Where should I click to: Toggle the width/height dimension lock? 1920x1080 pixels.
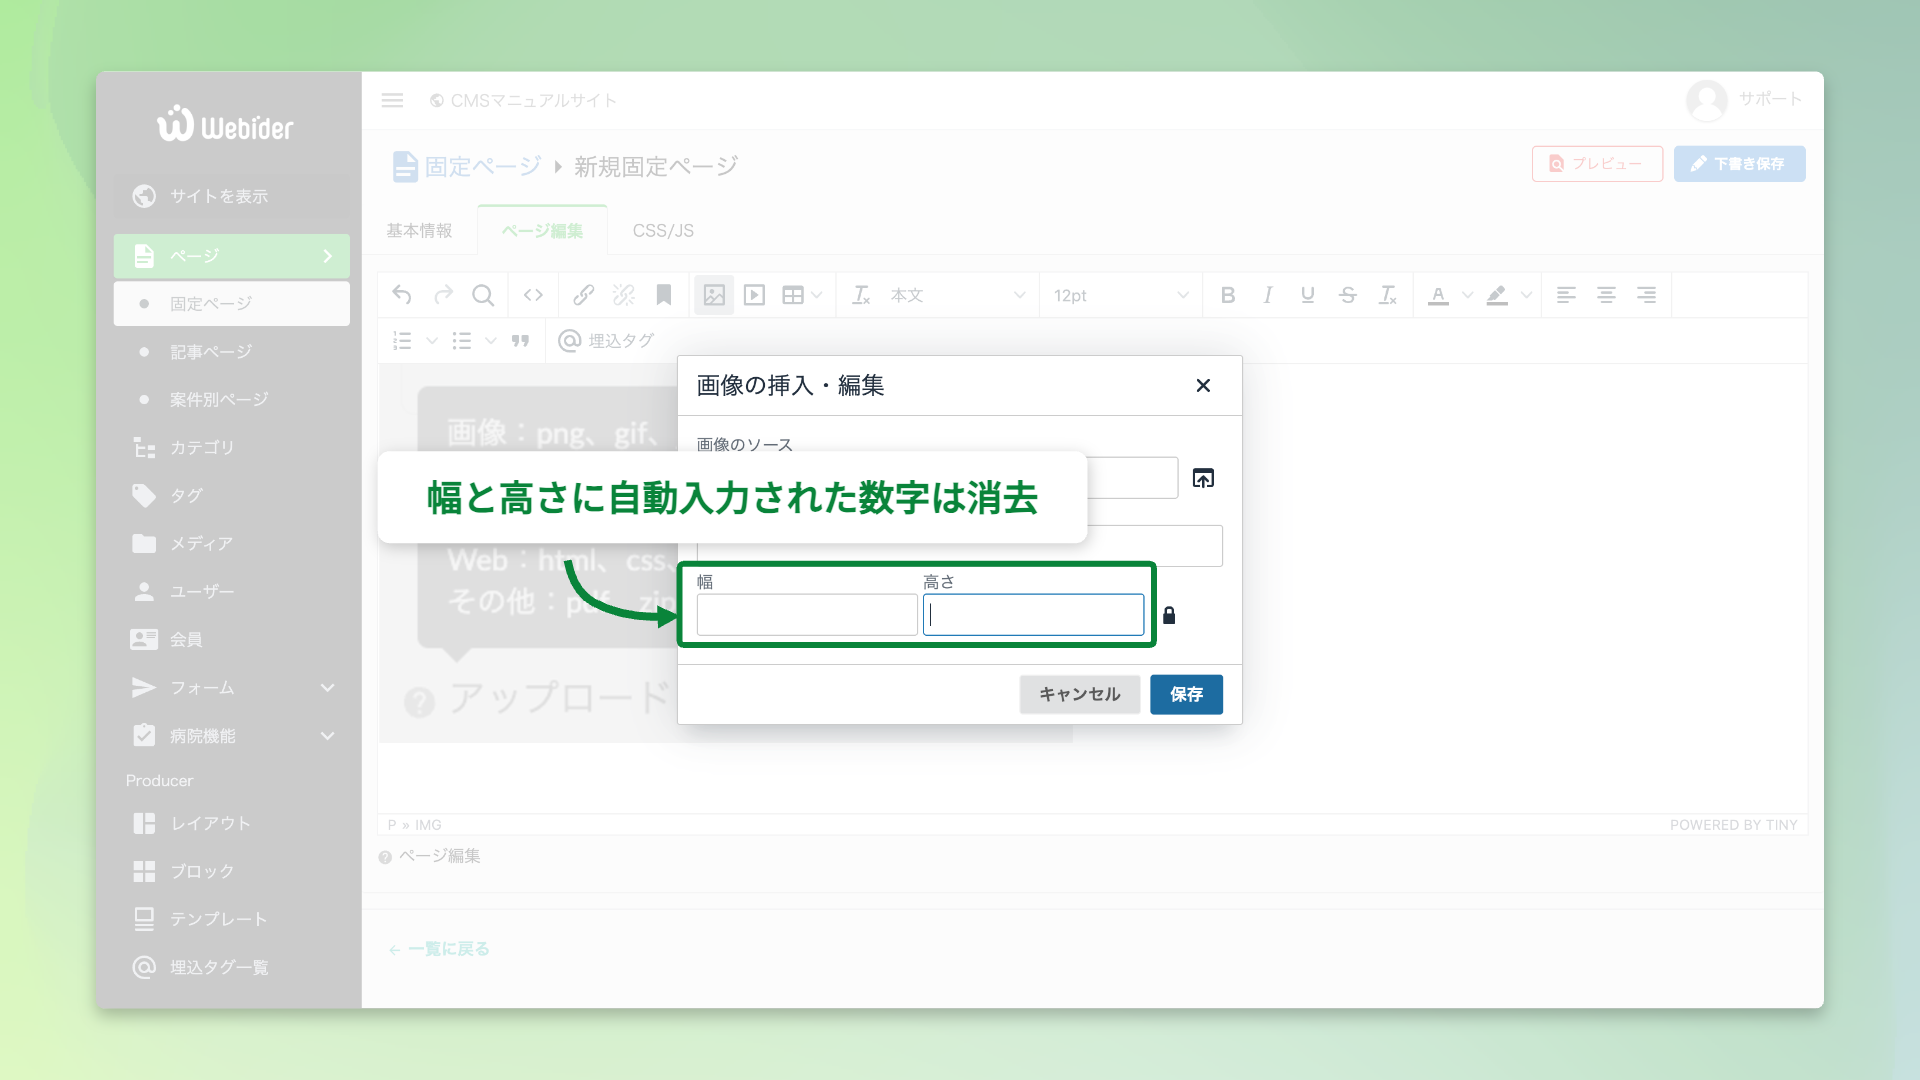click(x=1169, y=614)
